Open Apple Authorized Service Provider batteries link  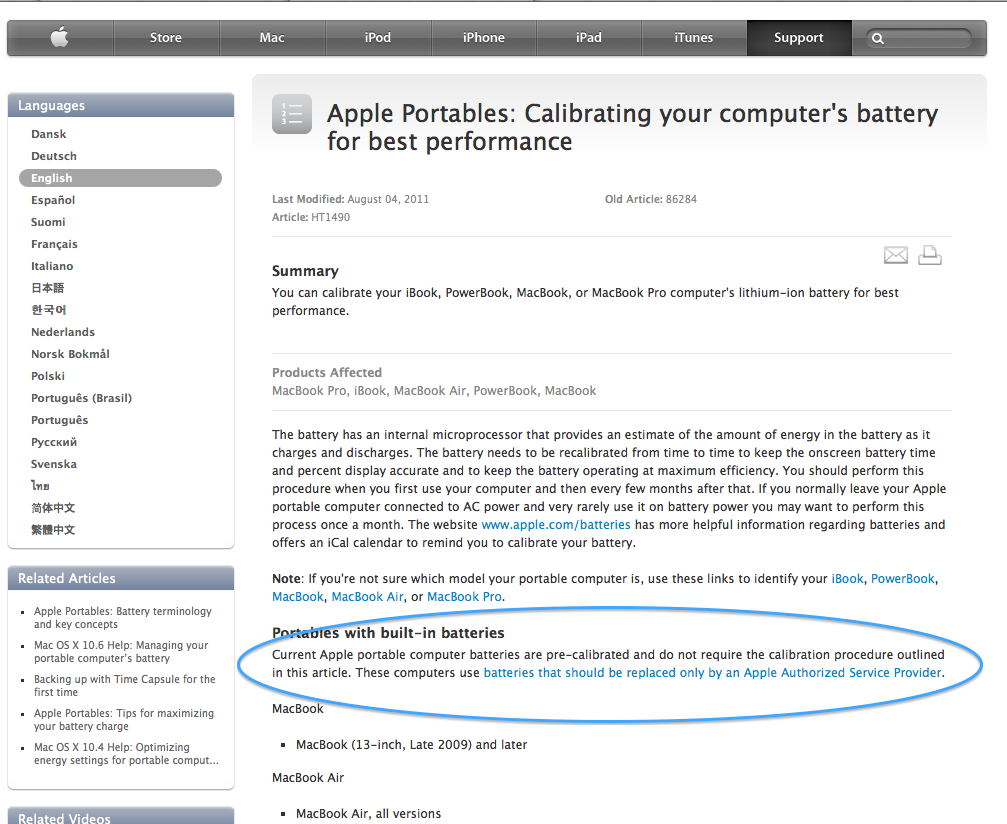pyautogui.click(x=712, y=672)
